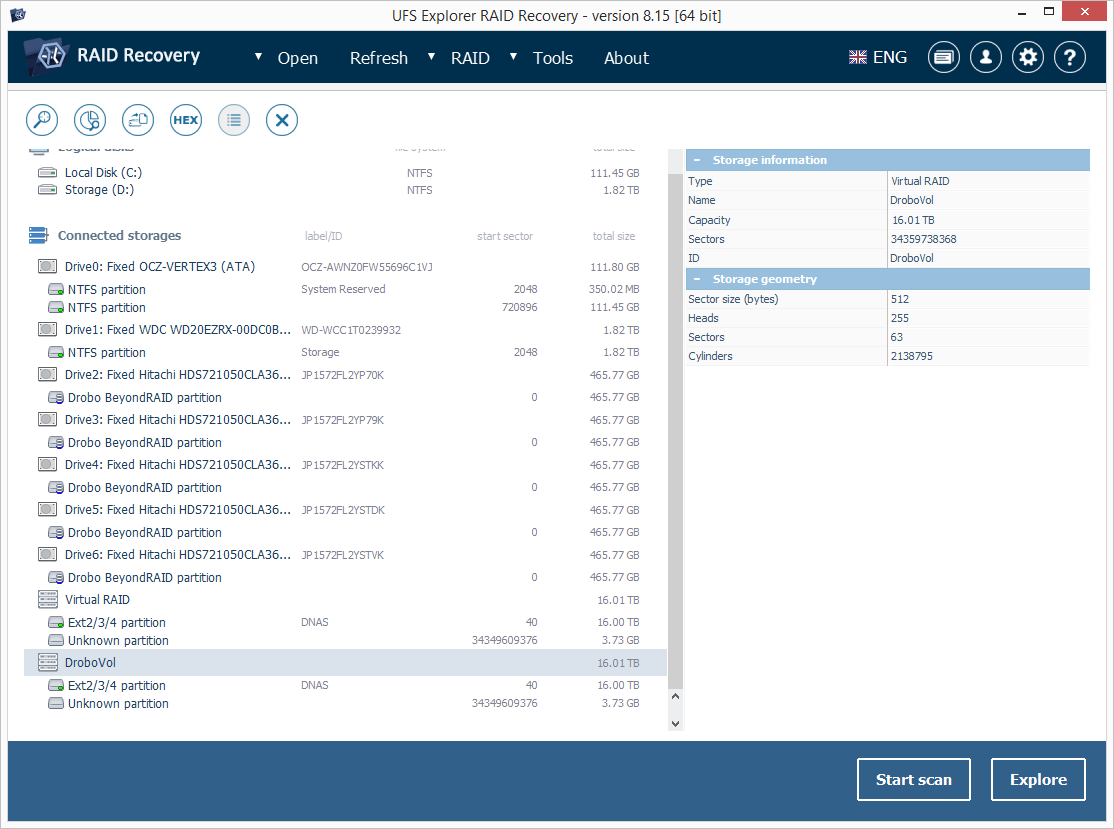Click the application icon in title bar
The width and height of the screenshot is (1114, 829).
pos(18,14)
